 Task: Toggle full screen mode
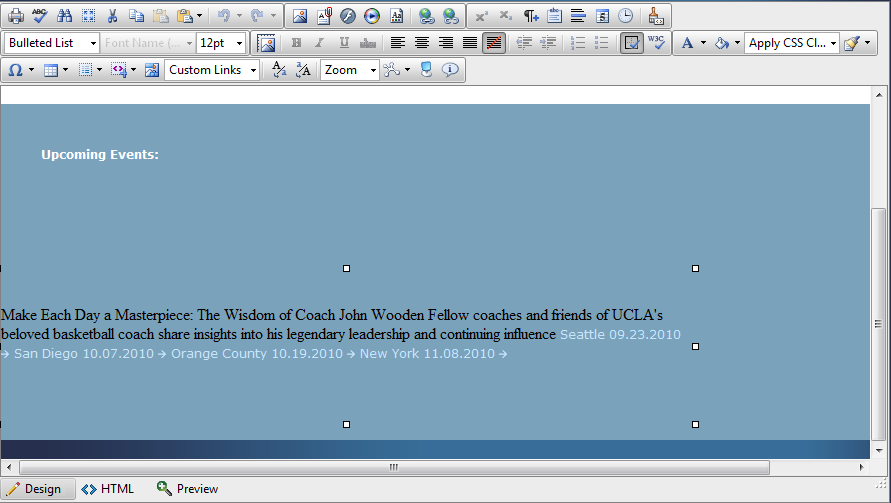[426, 70]
